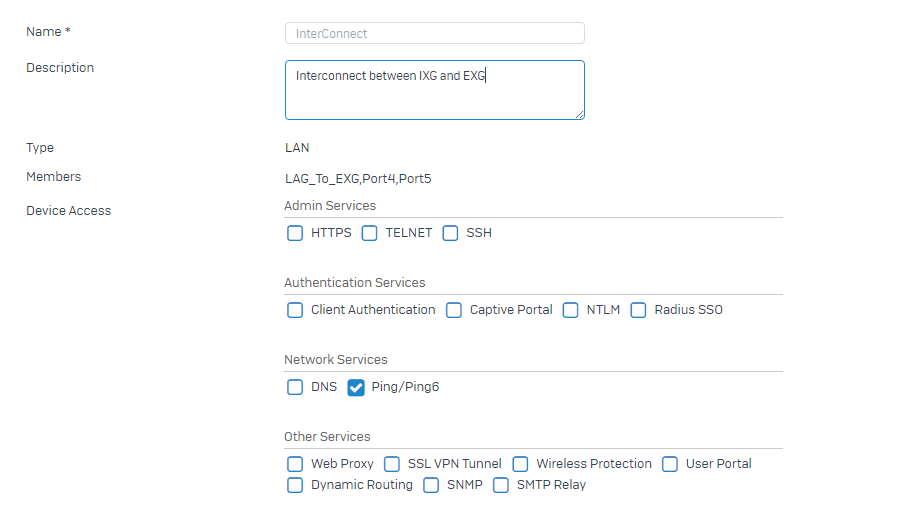922x514 pixels.
Task: Grab the Description textarea resize handle
Action: [x=580, y=115]
